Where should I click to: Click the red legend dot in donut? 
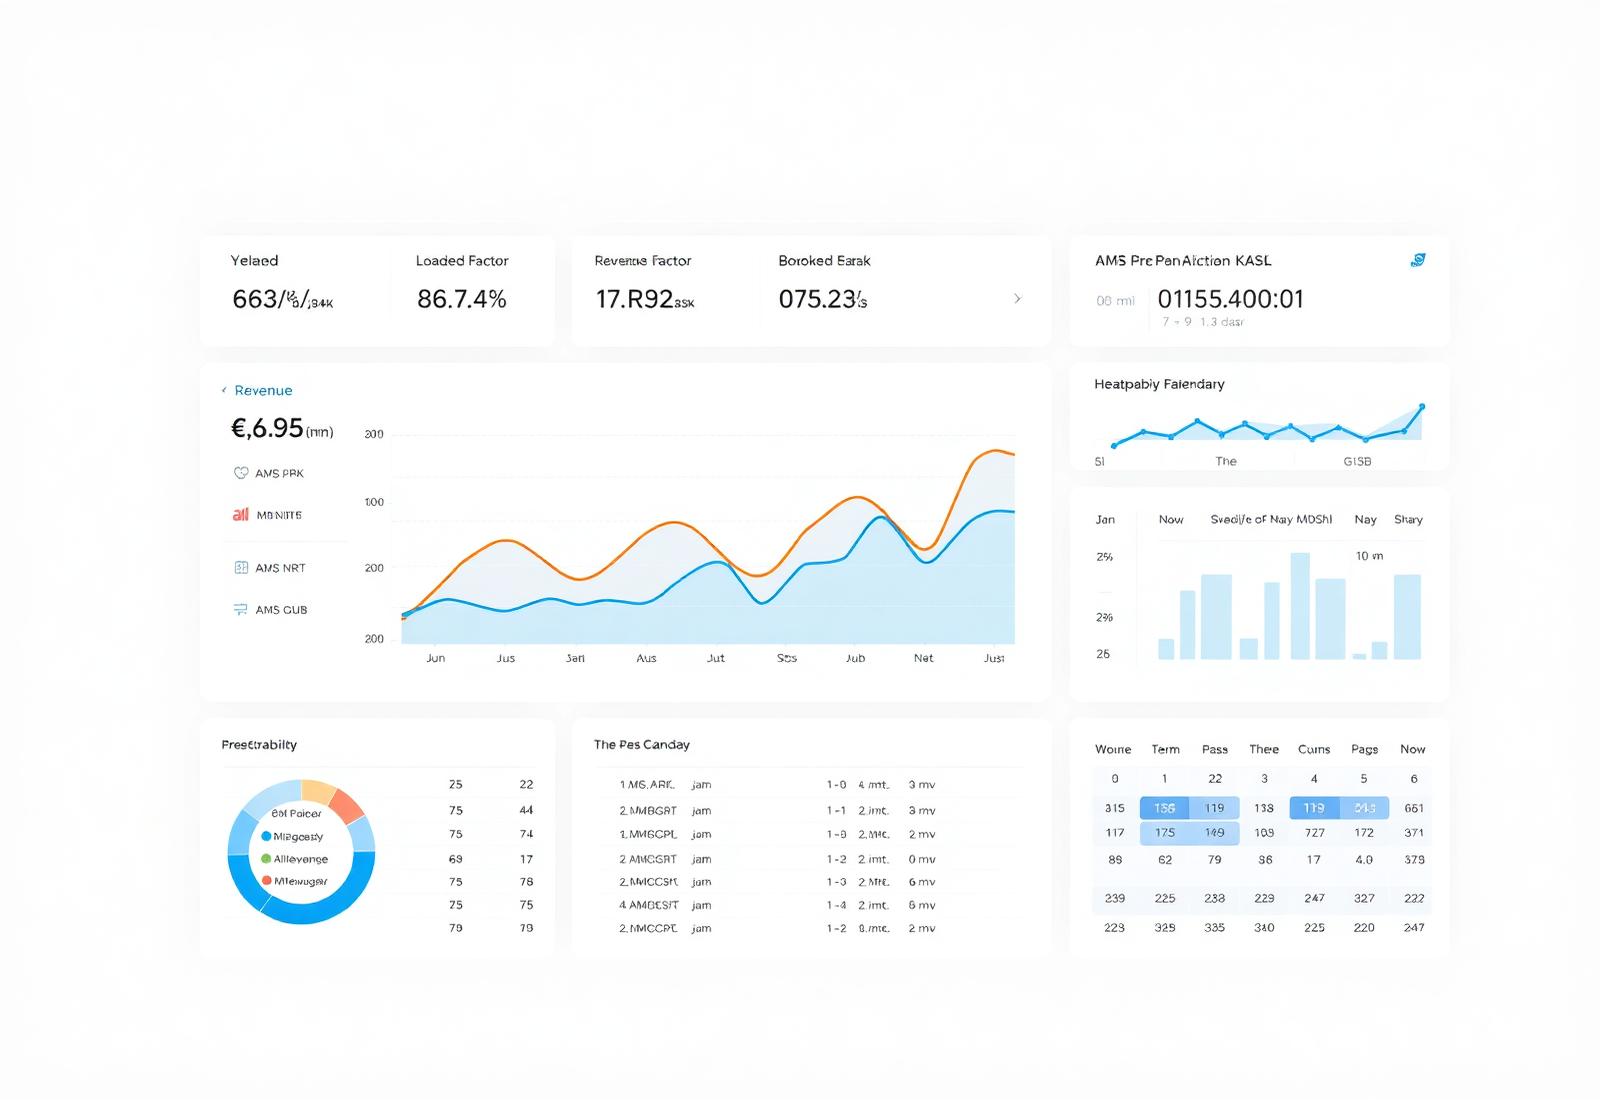[x=266, y=881]
